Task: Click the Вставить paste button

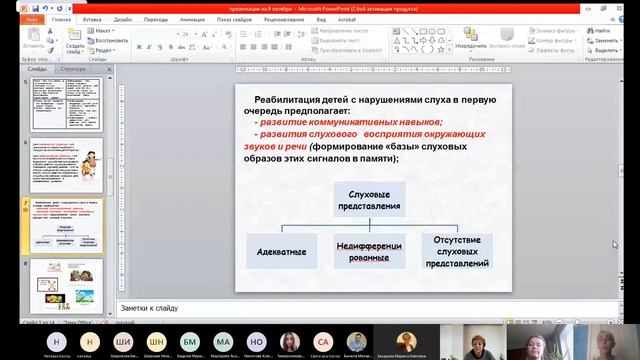Action: tap(33, 39)
